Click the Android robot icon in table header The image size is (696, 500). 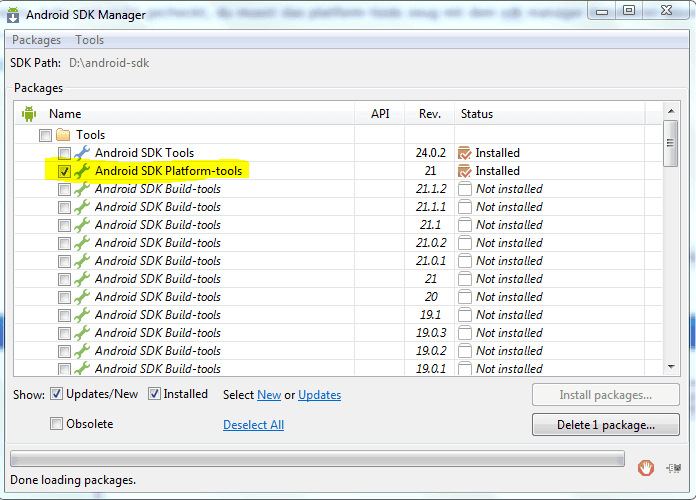pos(29,114)
